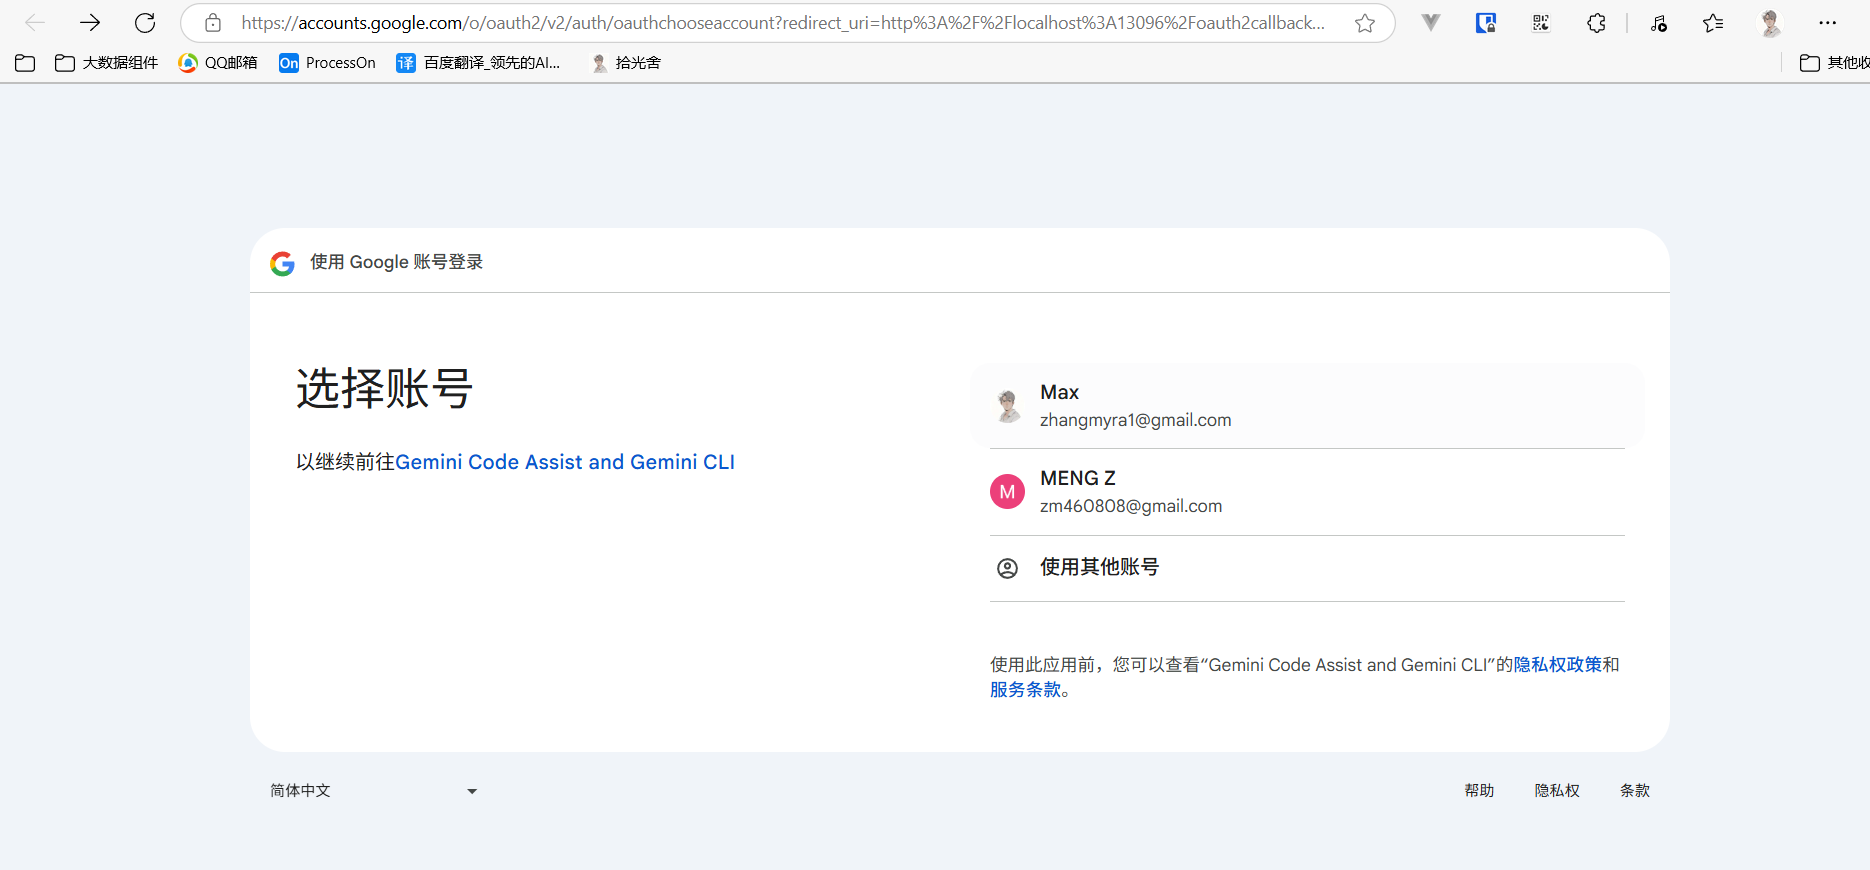Click the language dropdown arrow

472,791
